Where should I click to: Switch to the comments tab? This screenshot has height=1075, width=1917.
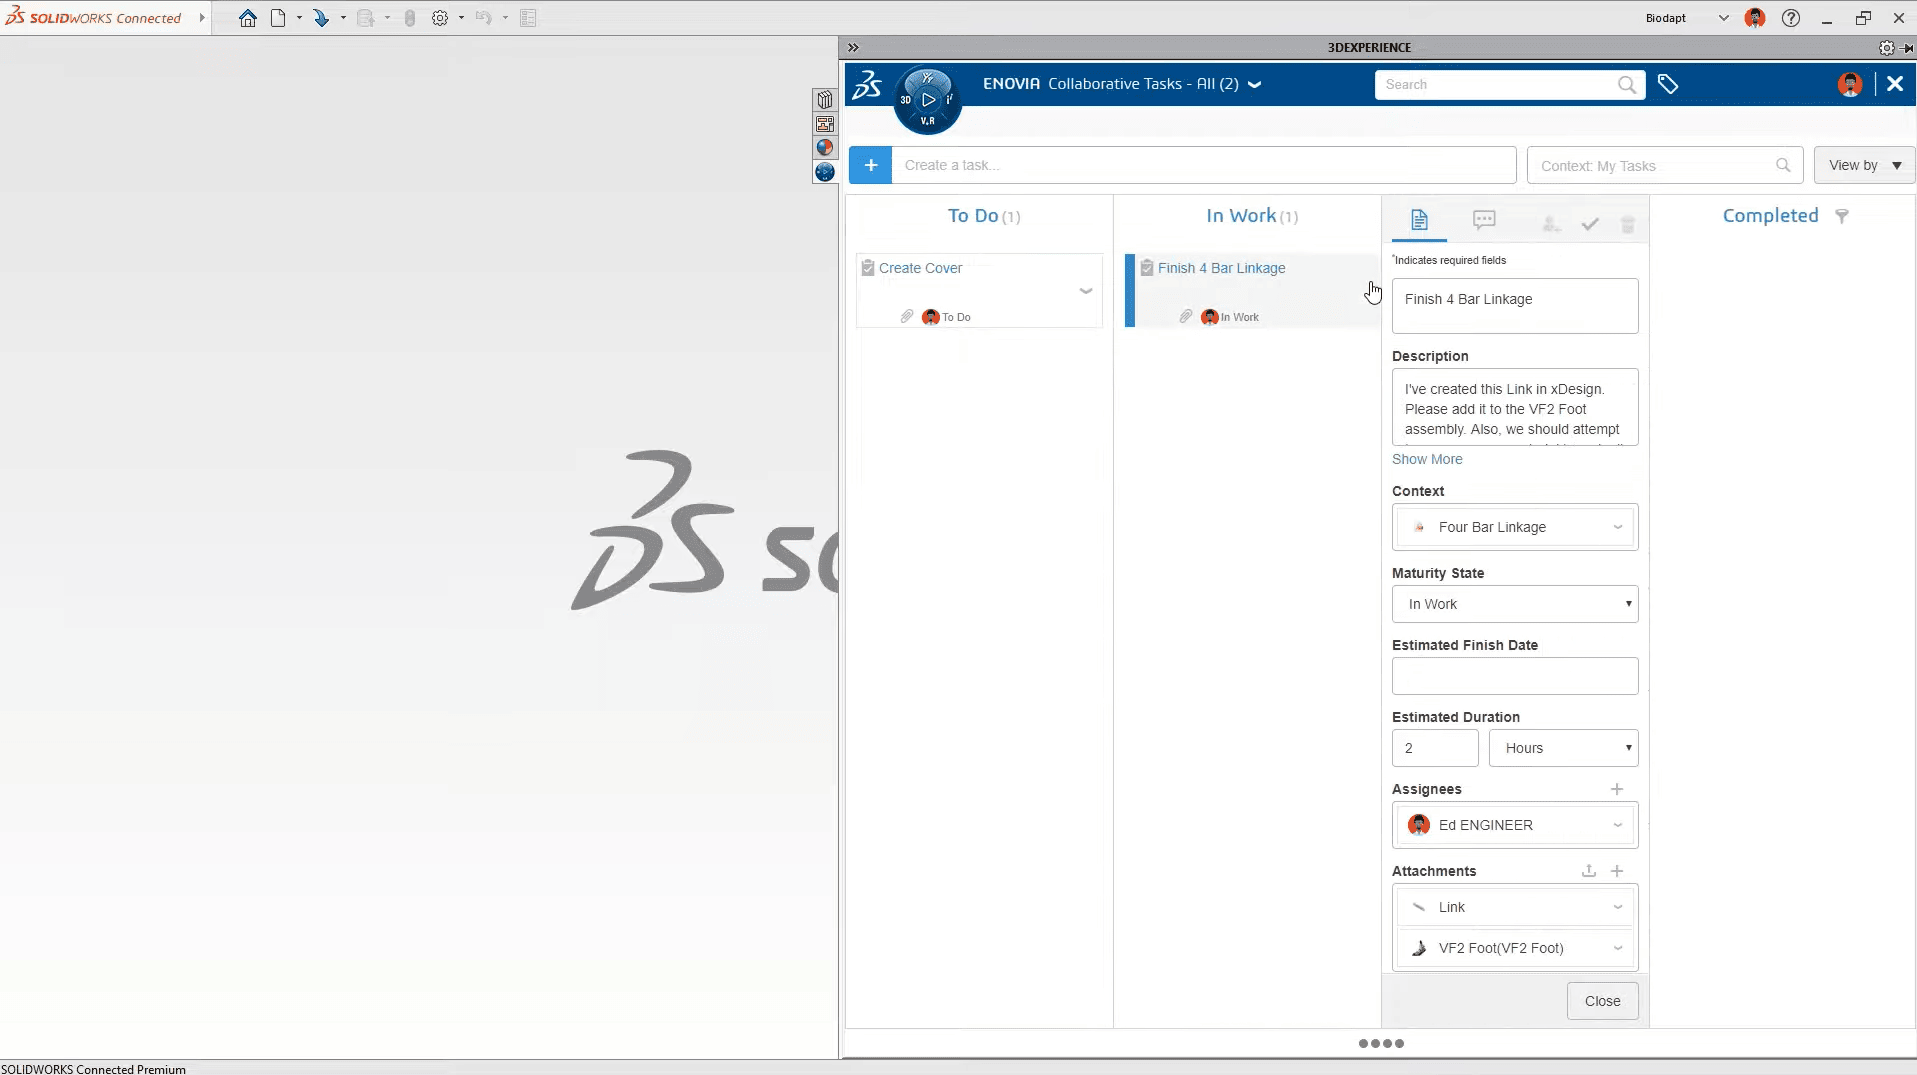(1484, 220)
